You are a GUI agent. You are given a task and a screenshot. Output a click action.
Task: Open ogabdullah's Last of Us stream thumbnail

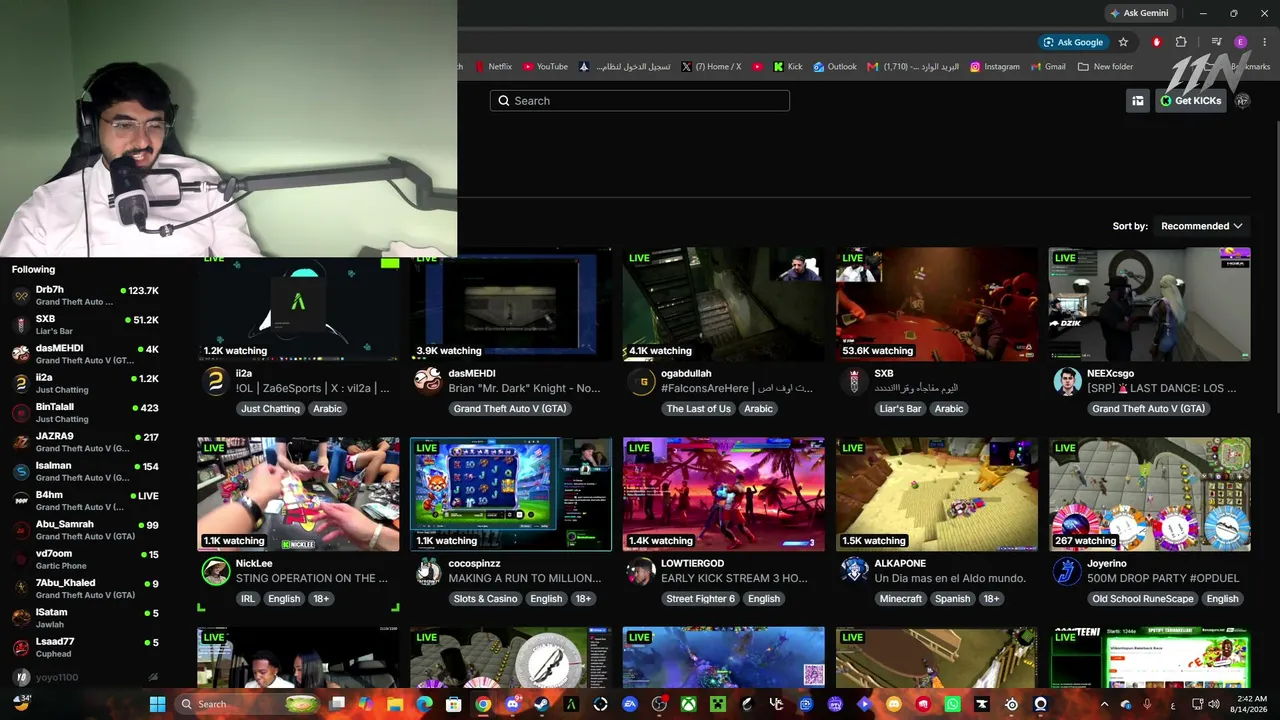click(x=724, y=304)
